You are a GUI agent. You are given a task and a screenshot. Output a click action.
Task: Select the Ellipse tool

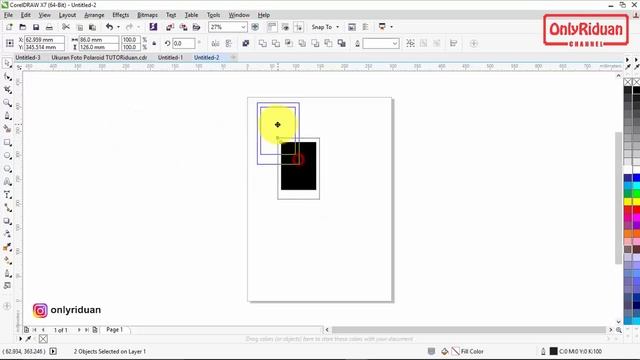[7, 156]
